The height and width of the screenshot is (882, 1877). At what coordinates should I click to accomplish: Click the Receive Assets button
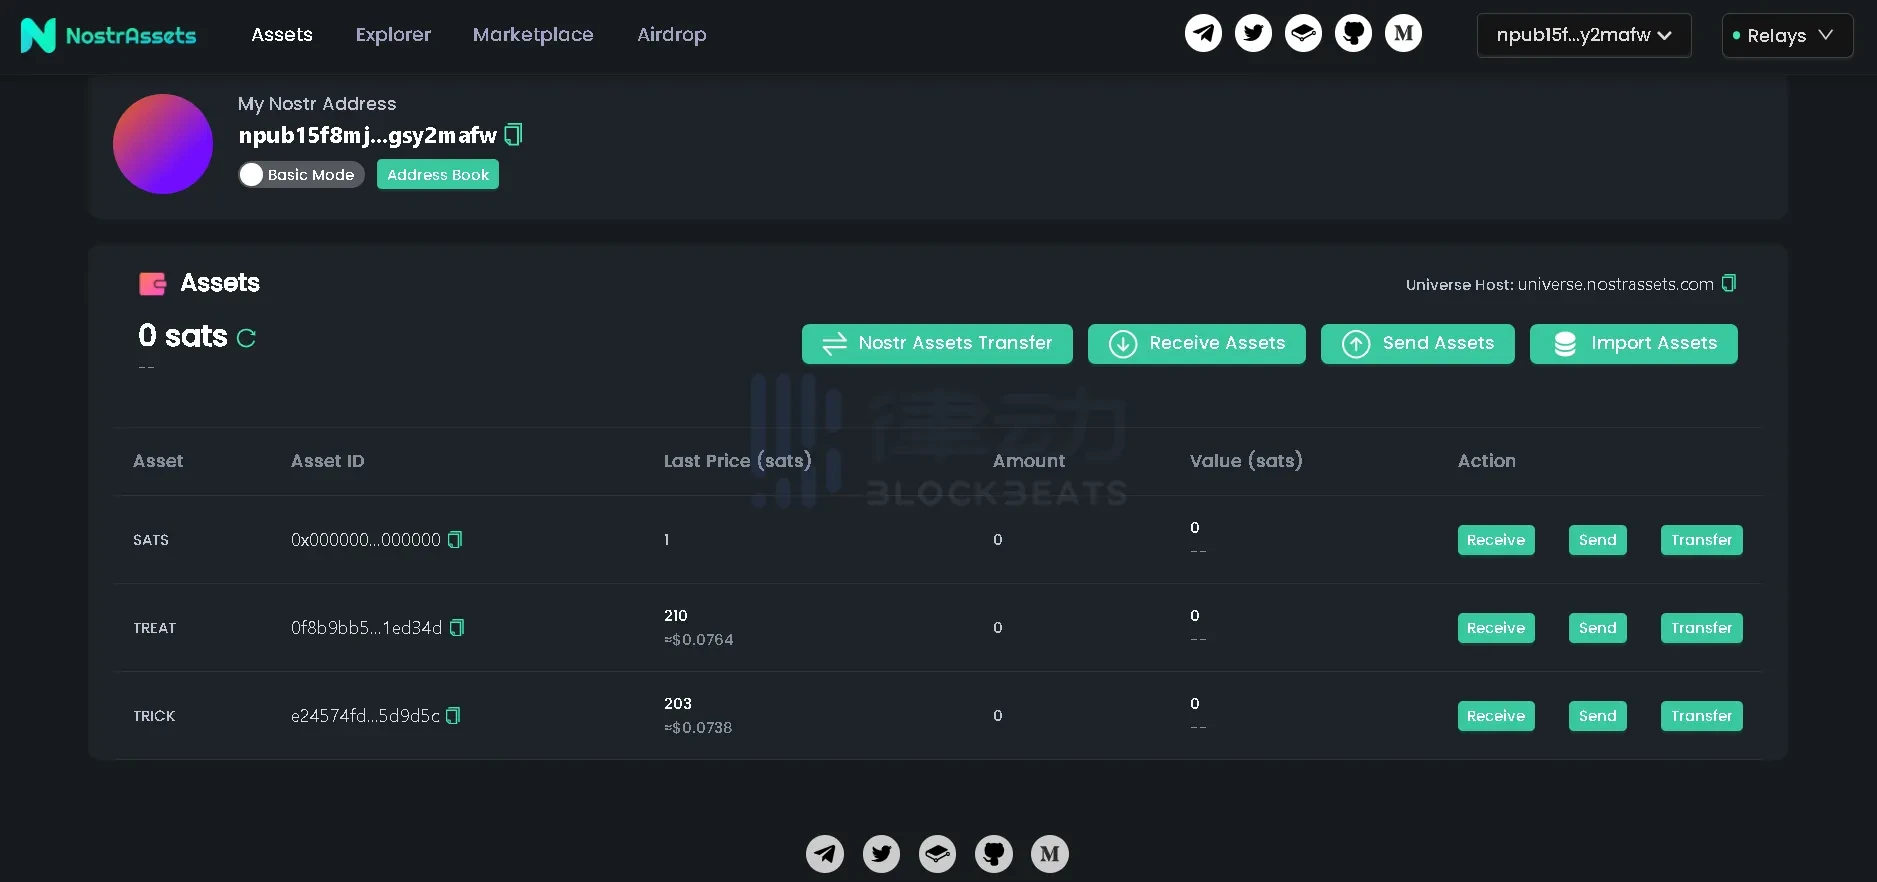click(1197, 343)
